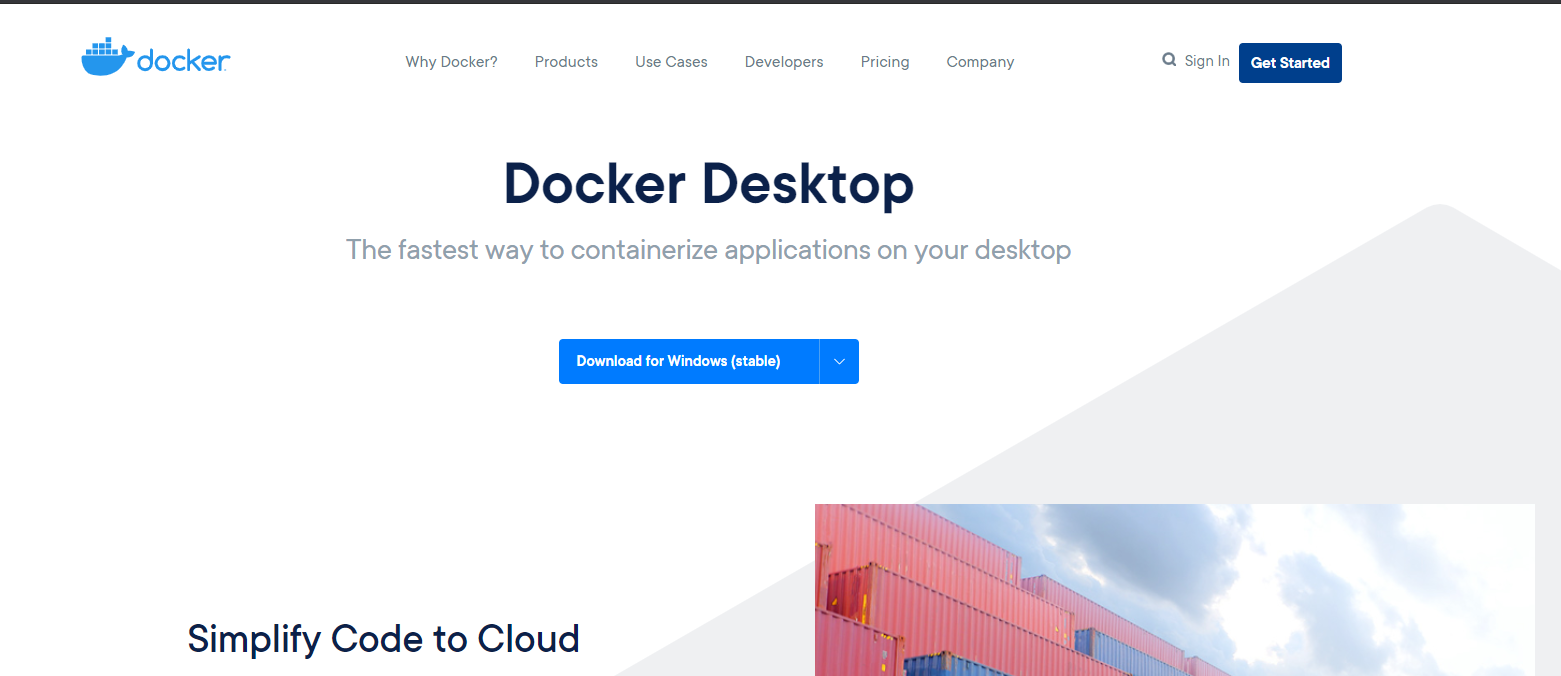
Task: Click the Sign In link
Action: tap(1207, 61)
